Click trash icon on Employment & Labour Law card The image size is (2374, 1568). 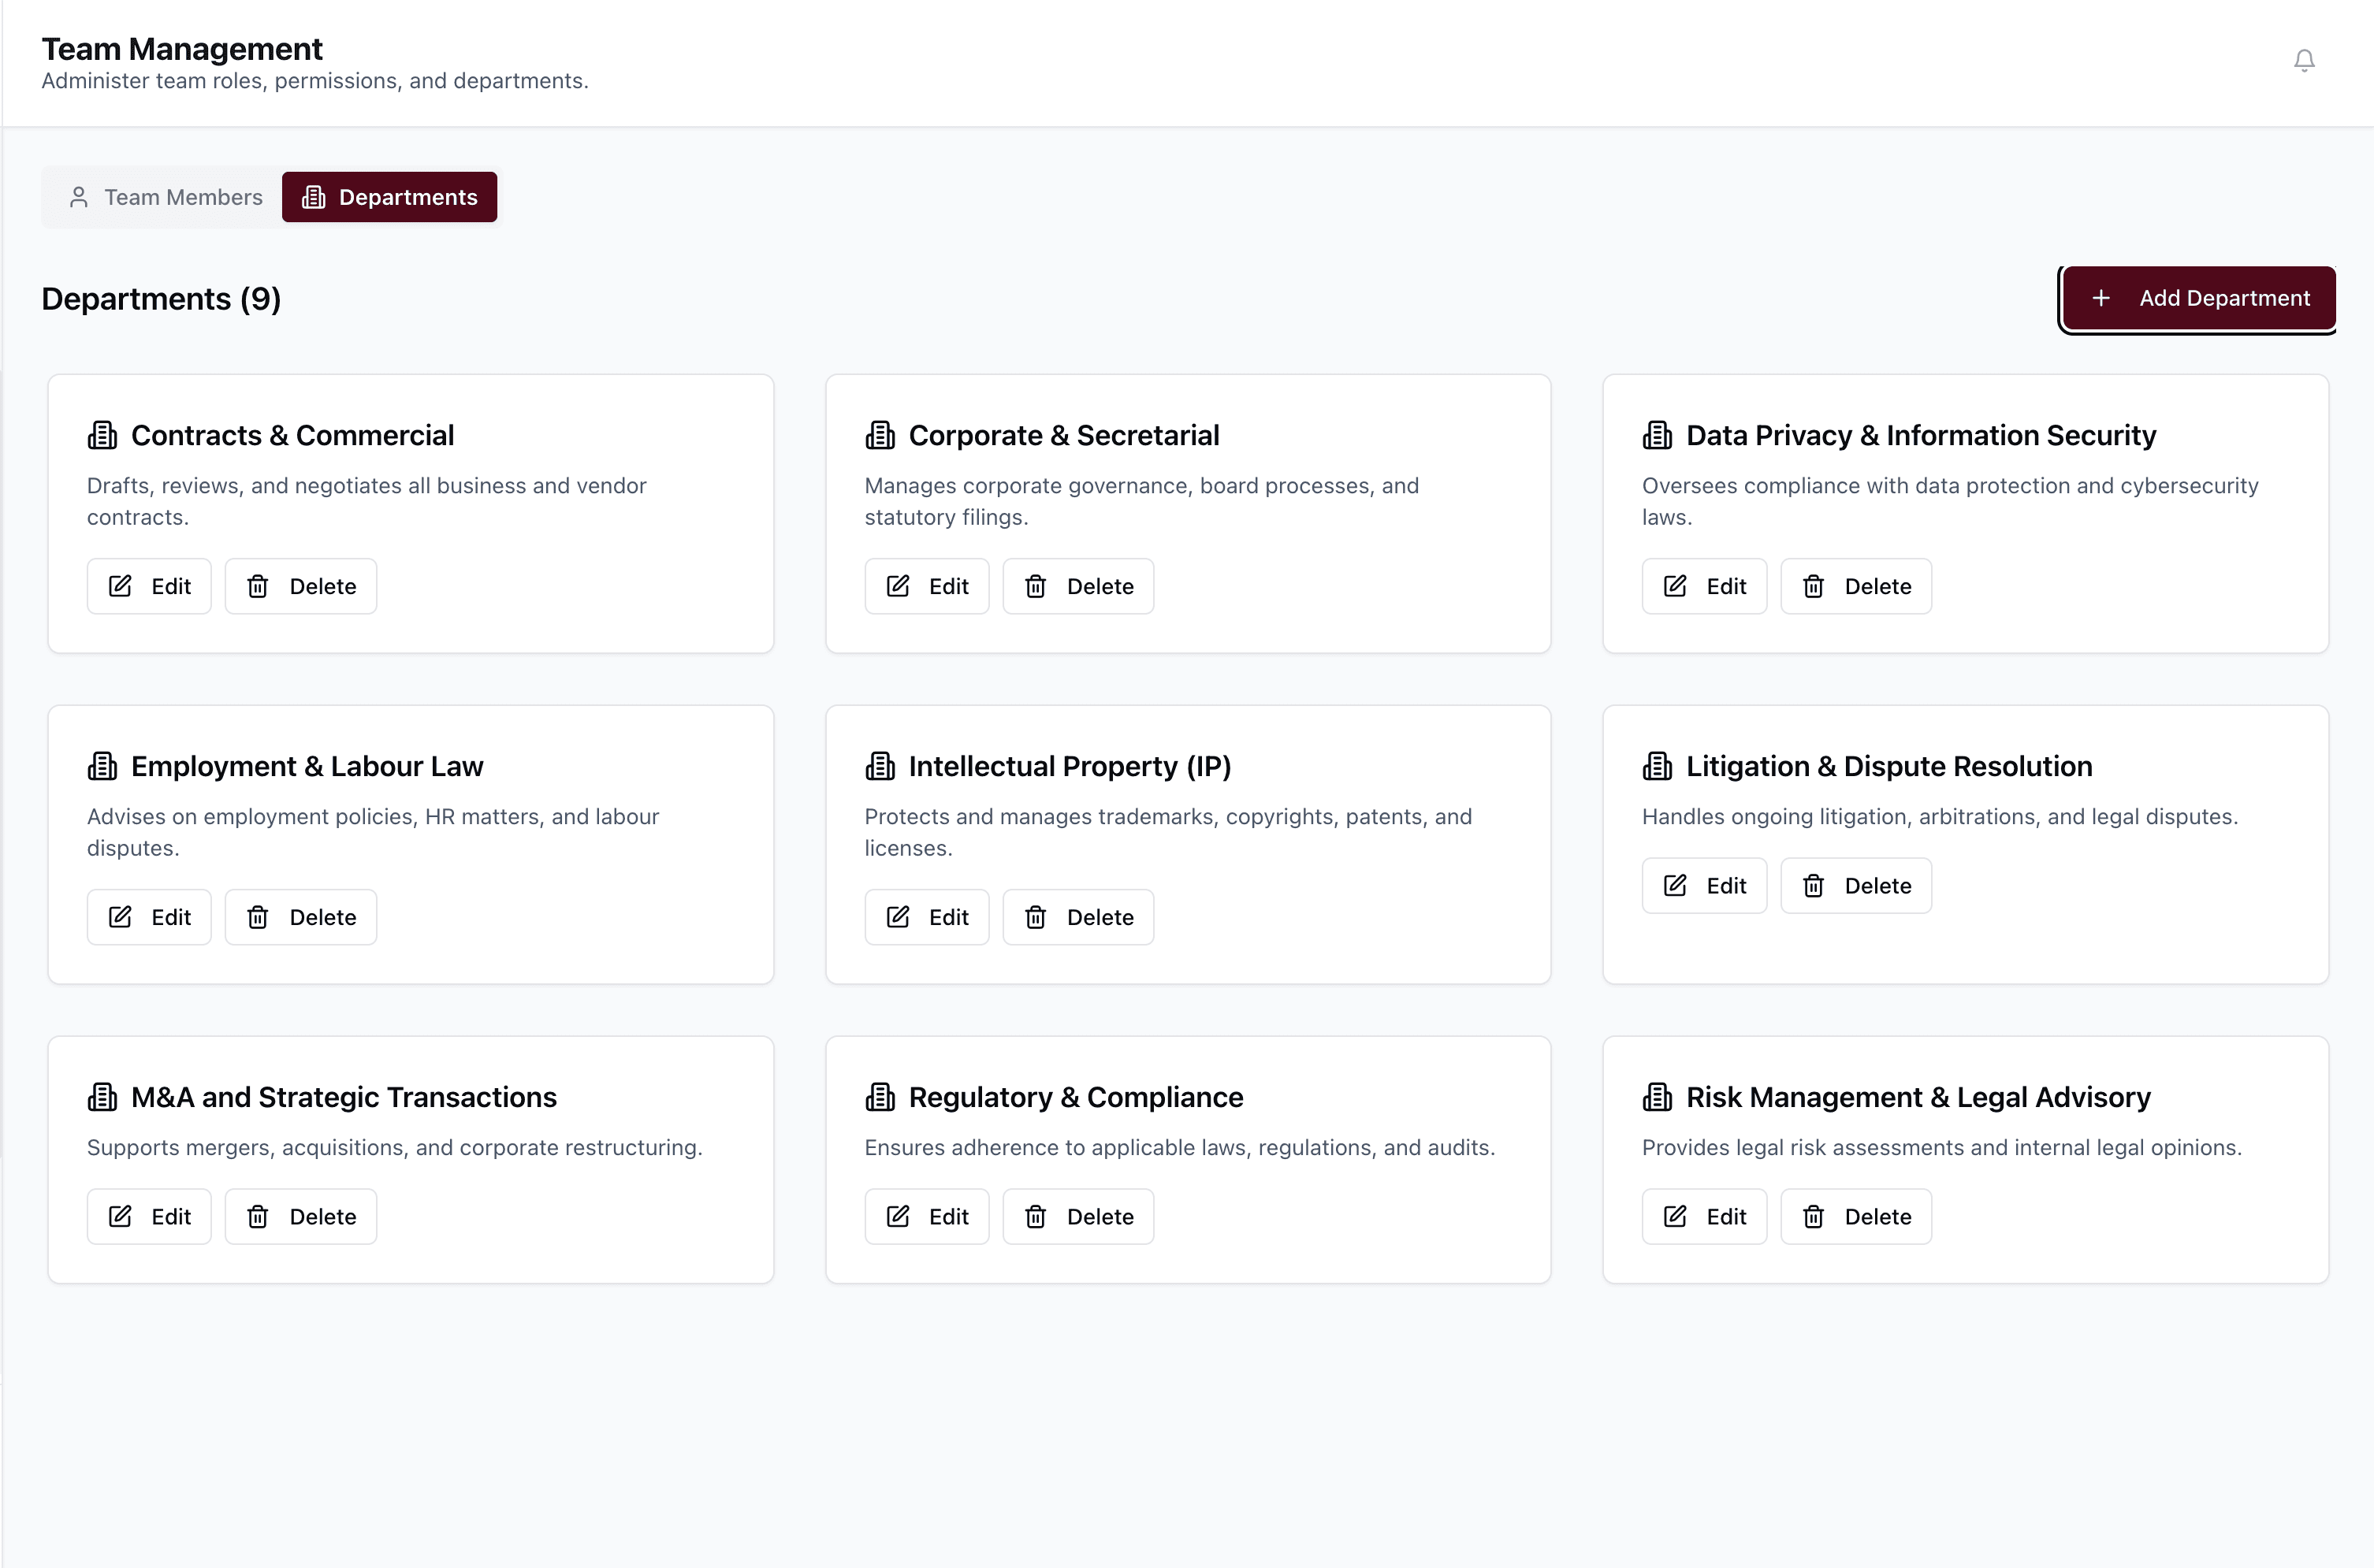click(x=258, y=917)
